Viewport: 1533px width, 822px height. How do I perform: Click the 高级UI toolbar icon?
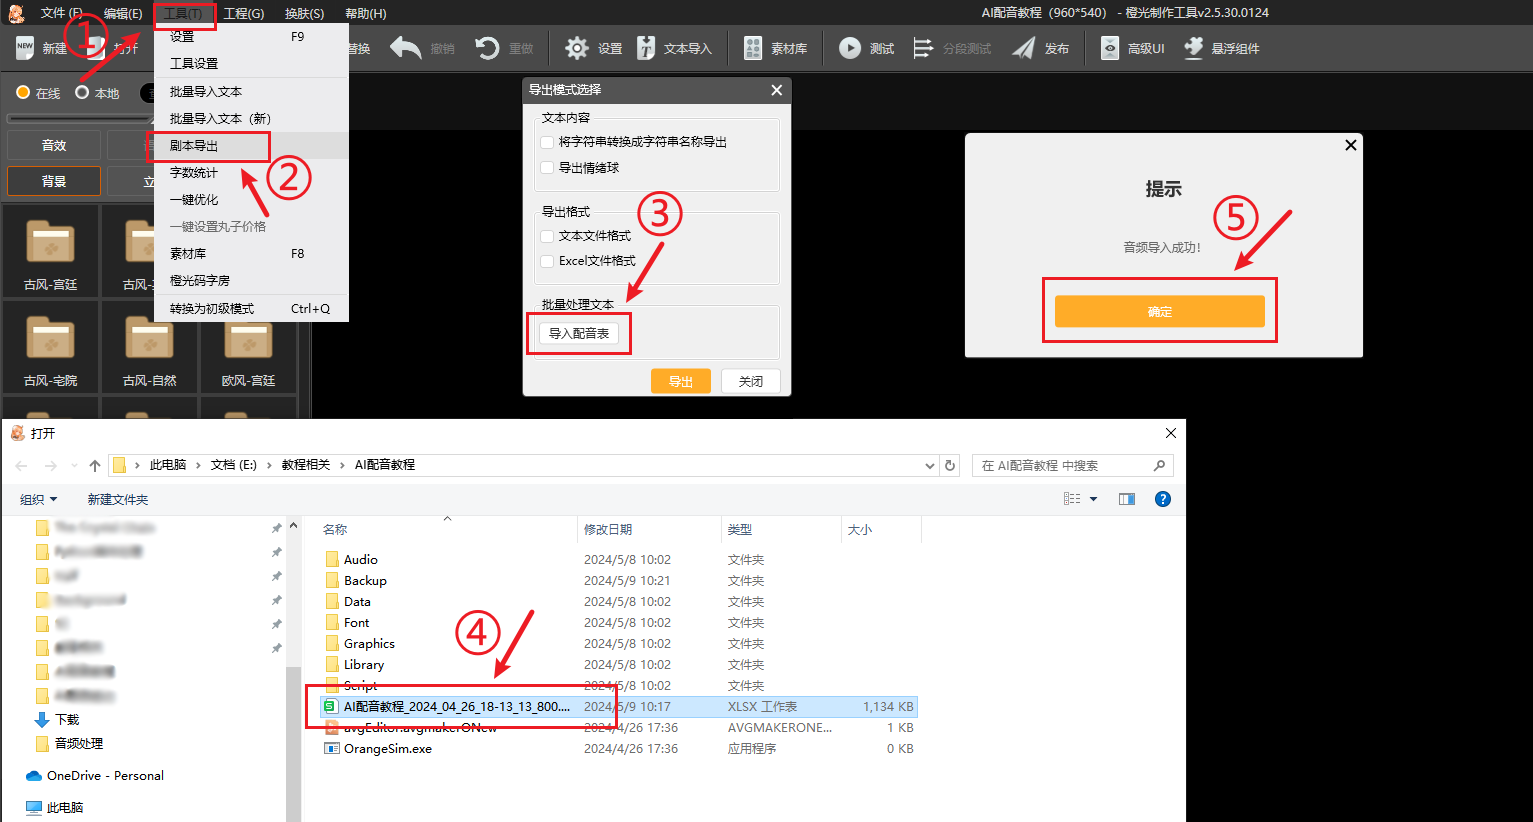pyautogui.click(x=1110, y=48)
